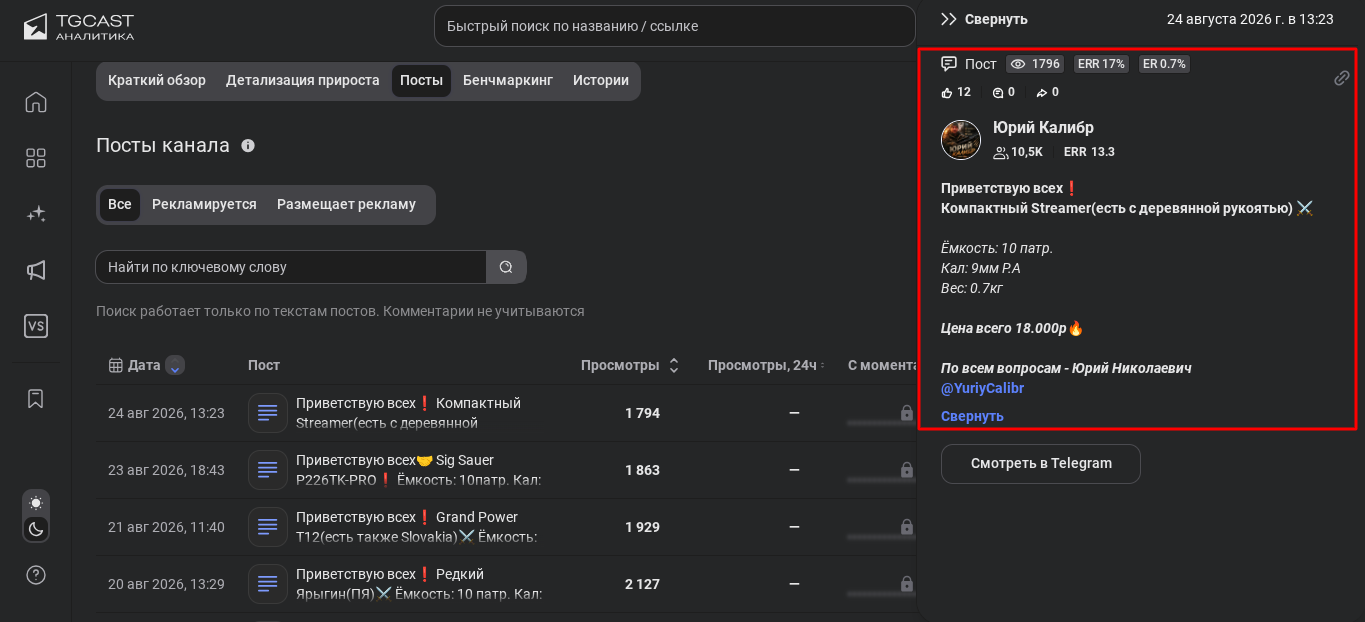The width and height of the screenshot is (1365, 622).
Task: Open the VS comparison sidebar icon
Action: (x=36, y=326)
